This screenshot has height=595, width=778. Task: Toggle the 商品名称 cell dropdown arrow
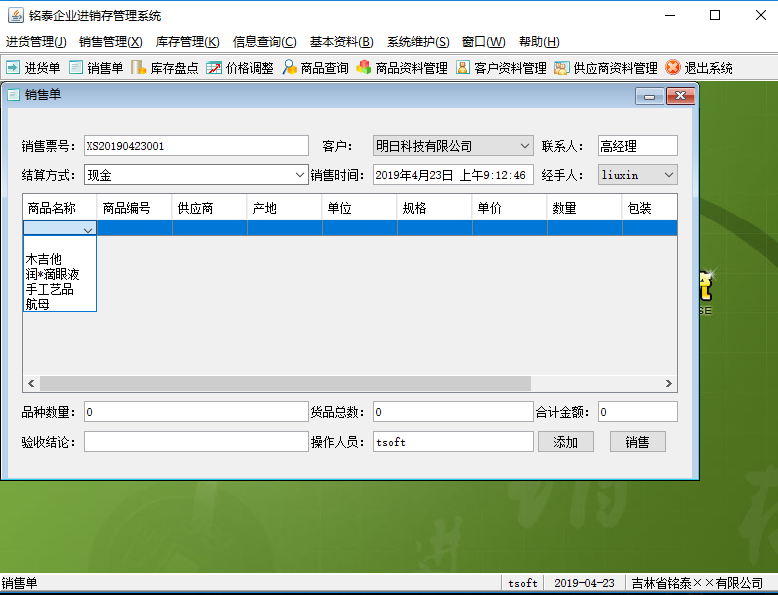click(x=88, y=230)
